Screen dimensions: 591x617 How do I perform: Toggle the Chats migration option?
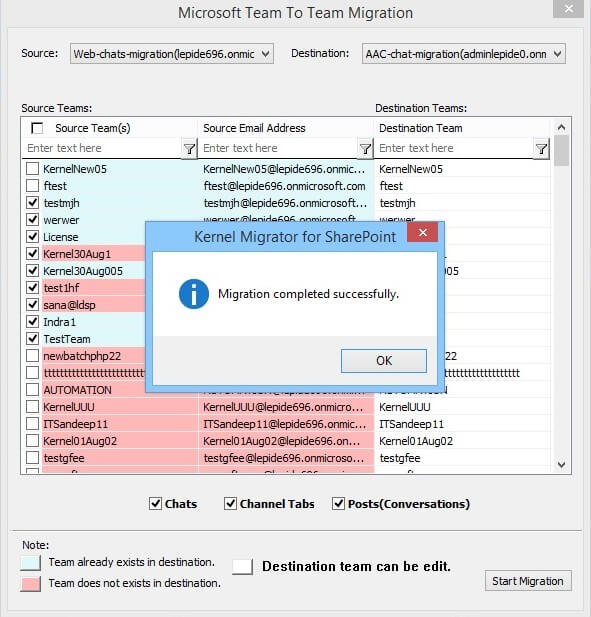(x=155, y=504)
